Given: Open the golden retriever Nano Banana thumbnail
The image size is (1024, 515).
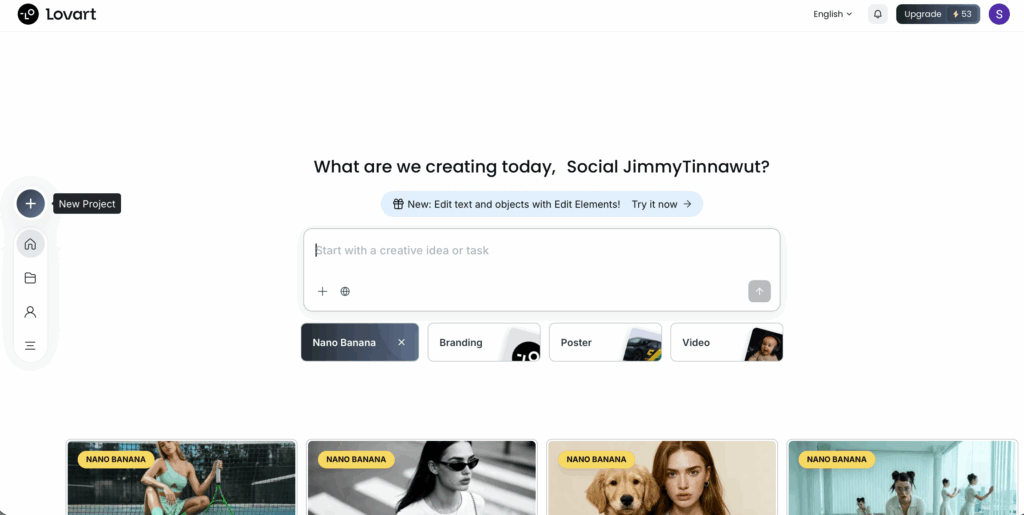Looking at the screenshot, I should tap(662, 478).
